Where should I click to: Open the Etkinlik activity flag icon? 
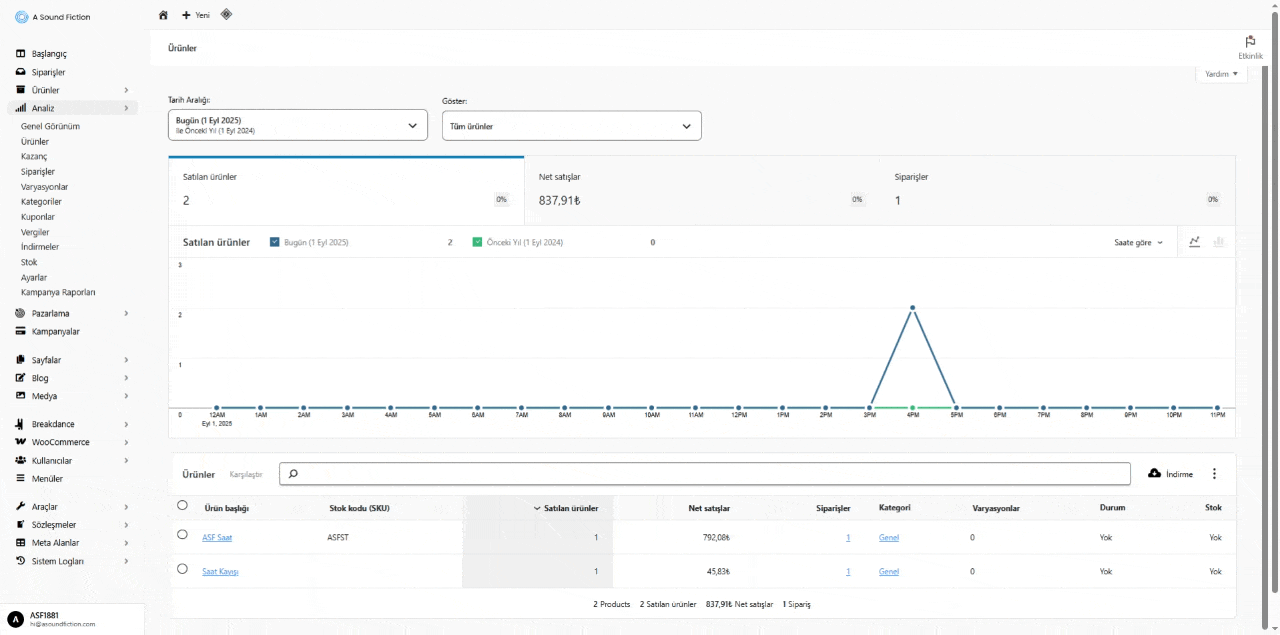coord(1250,42)
